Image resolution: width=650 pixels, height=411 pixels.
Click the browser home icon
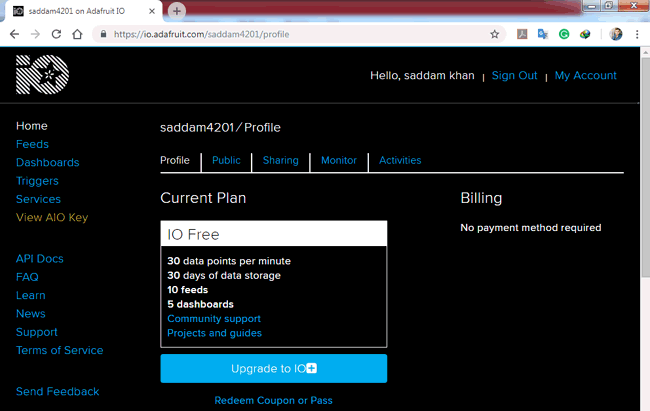click(x=78, y=33)
